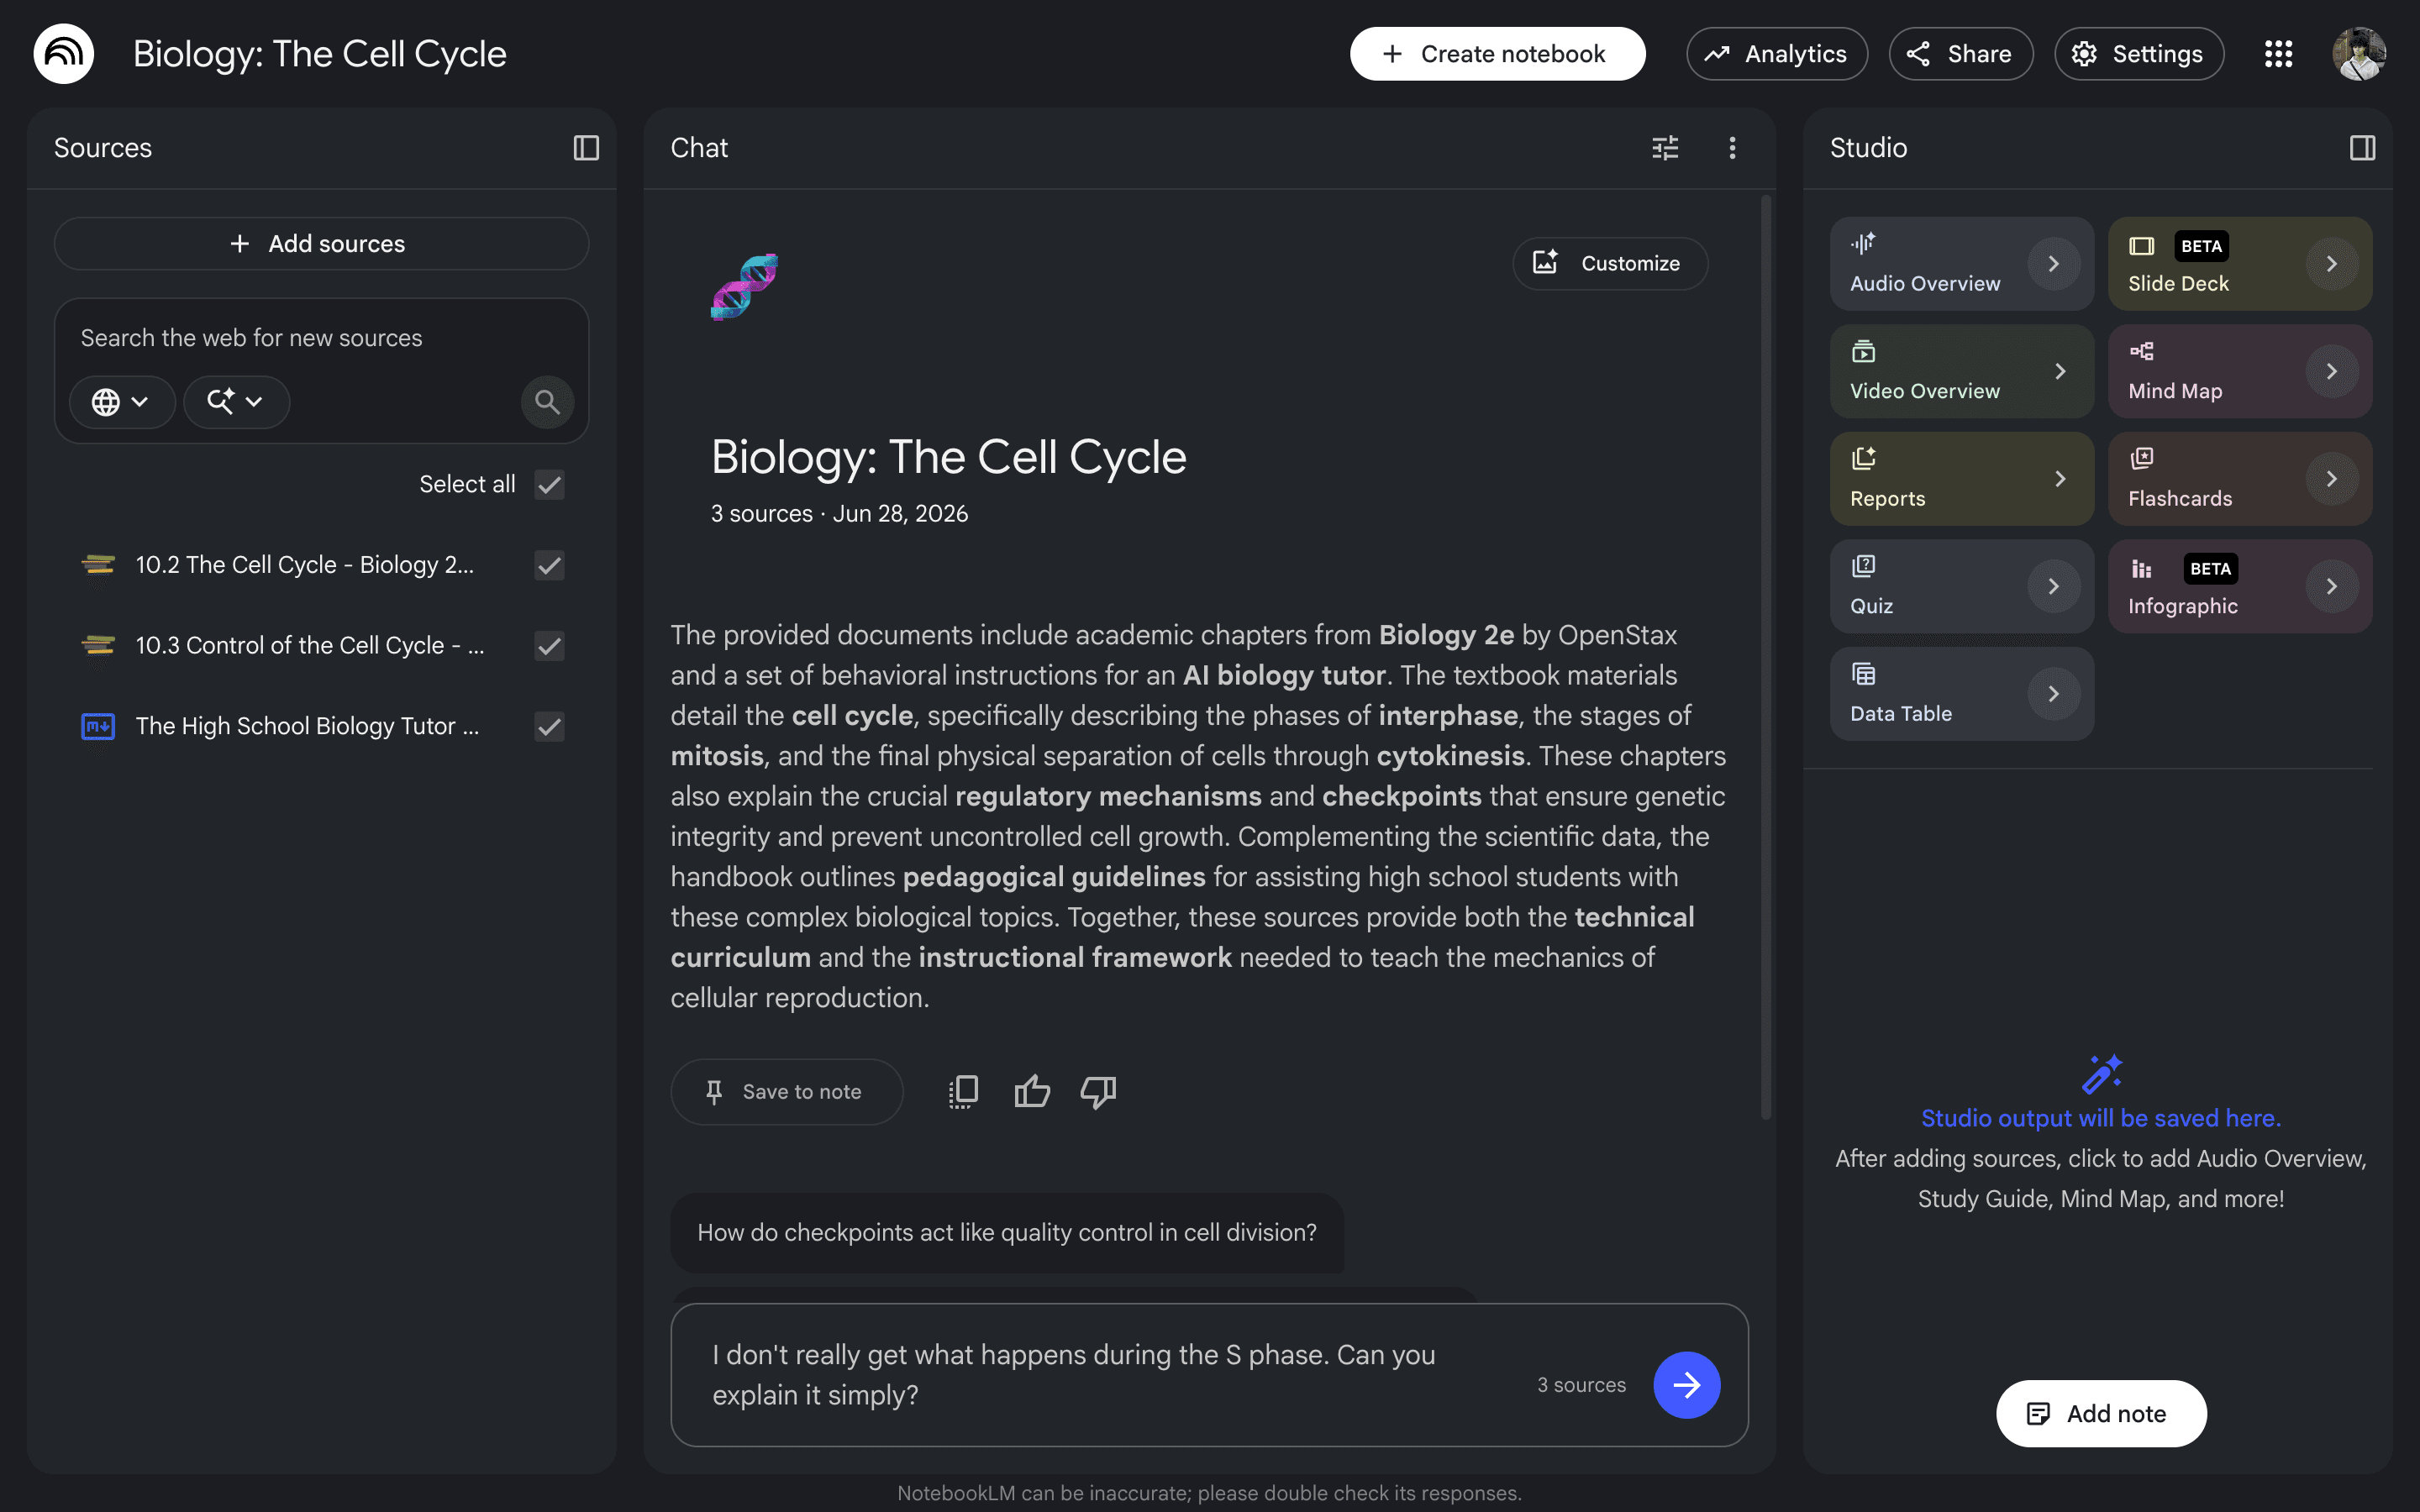
Task: Uncheck 10.2 The Cell Cycle source
Action: click(x=549, y=565)
